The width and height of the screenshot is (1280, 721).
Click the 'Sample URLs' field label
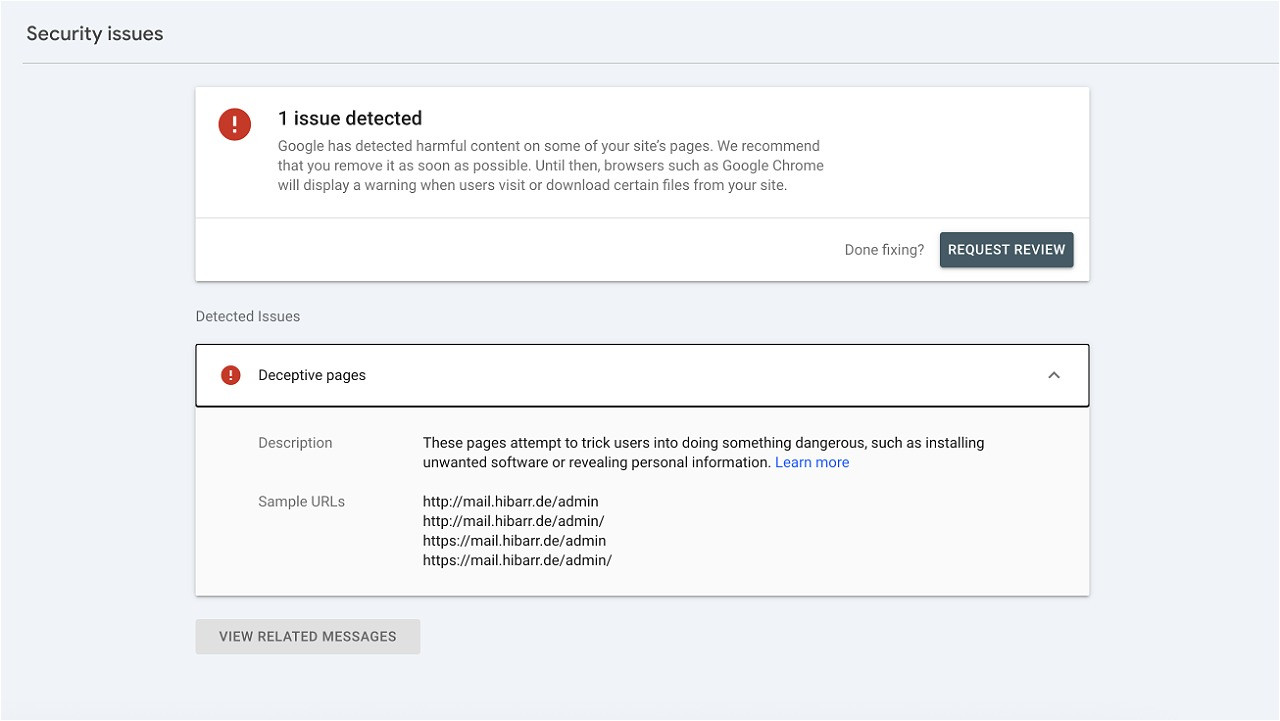[301, 502]
